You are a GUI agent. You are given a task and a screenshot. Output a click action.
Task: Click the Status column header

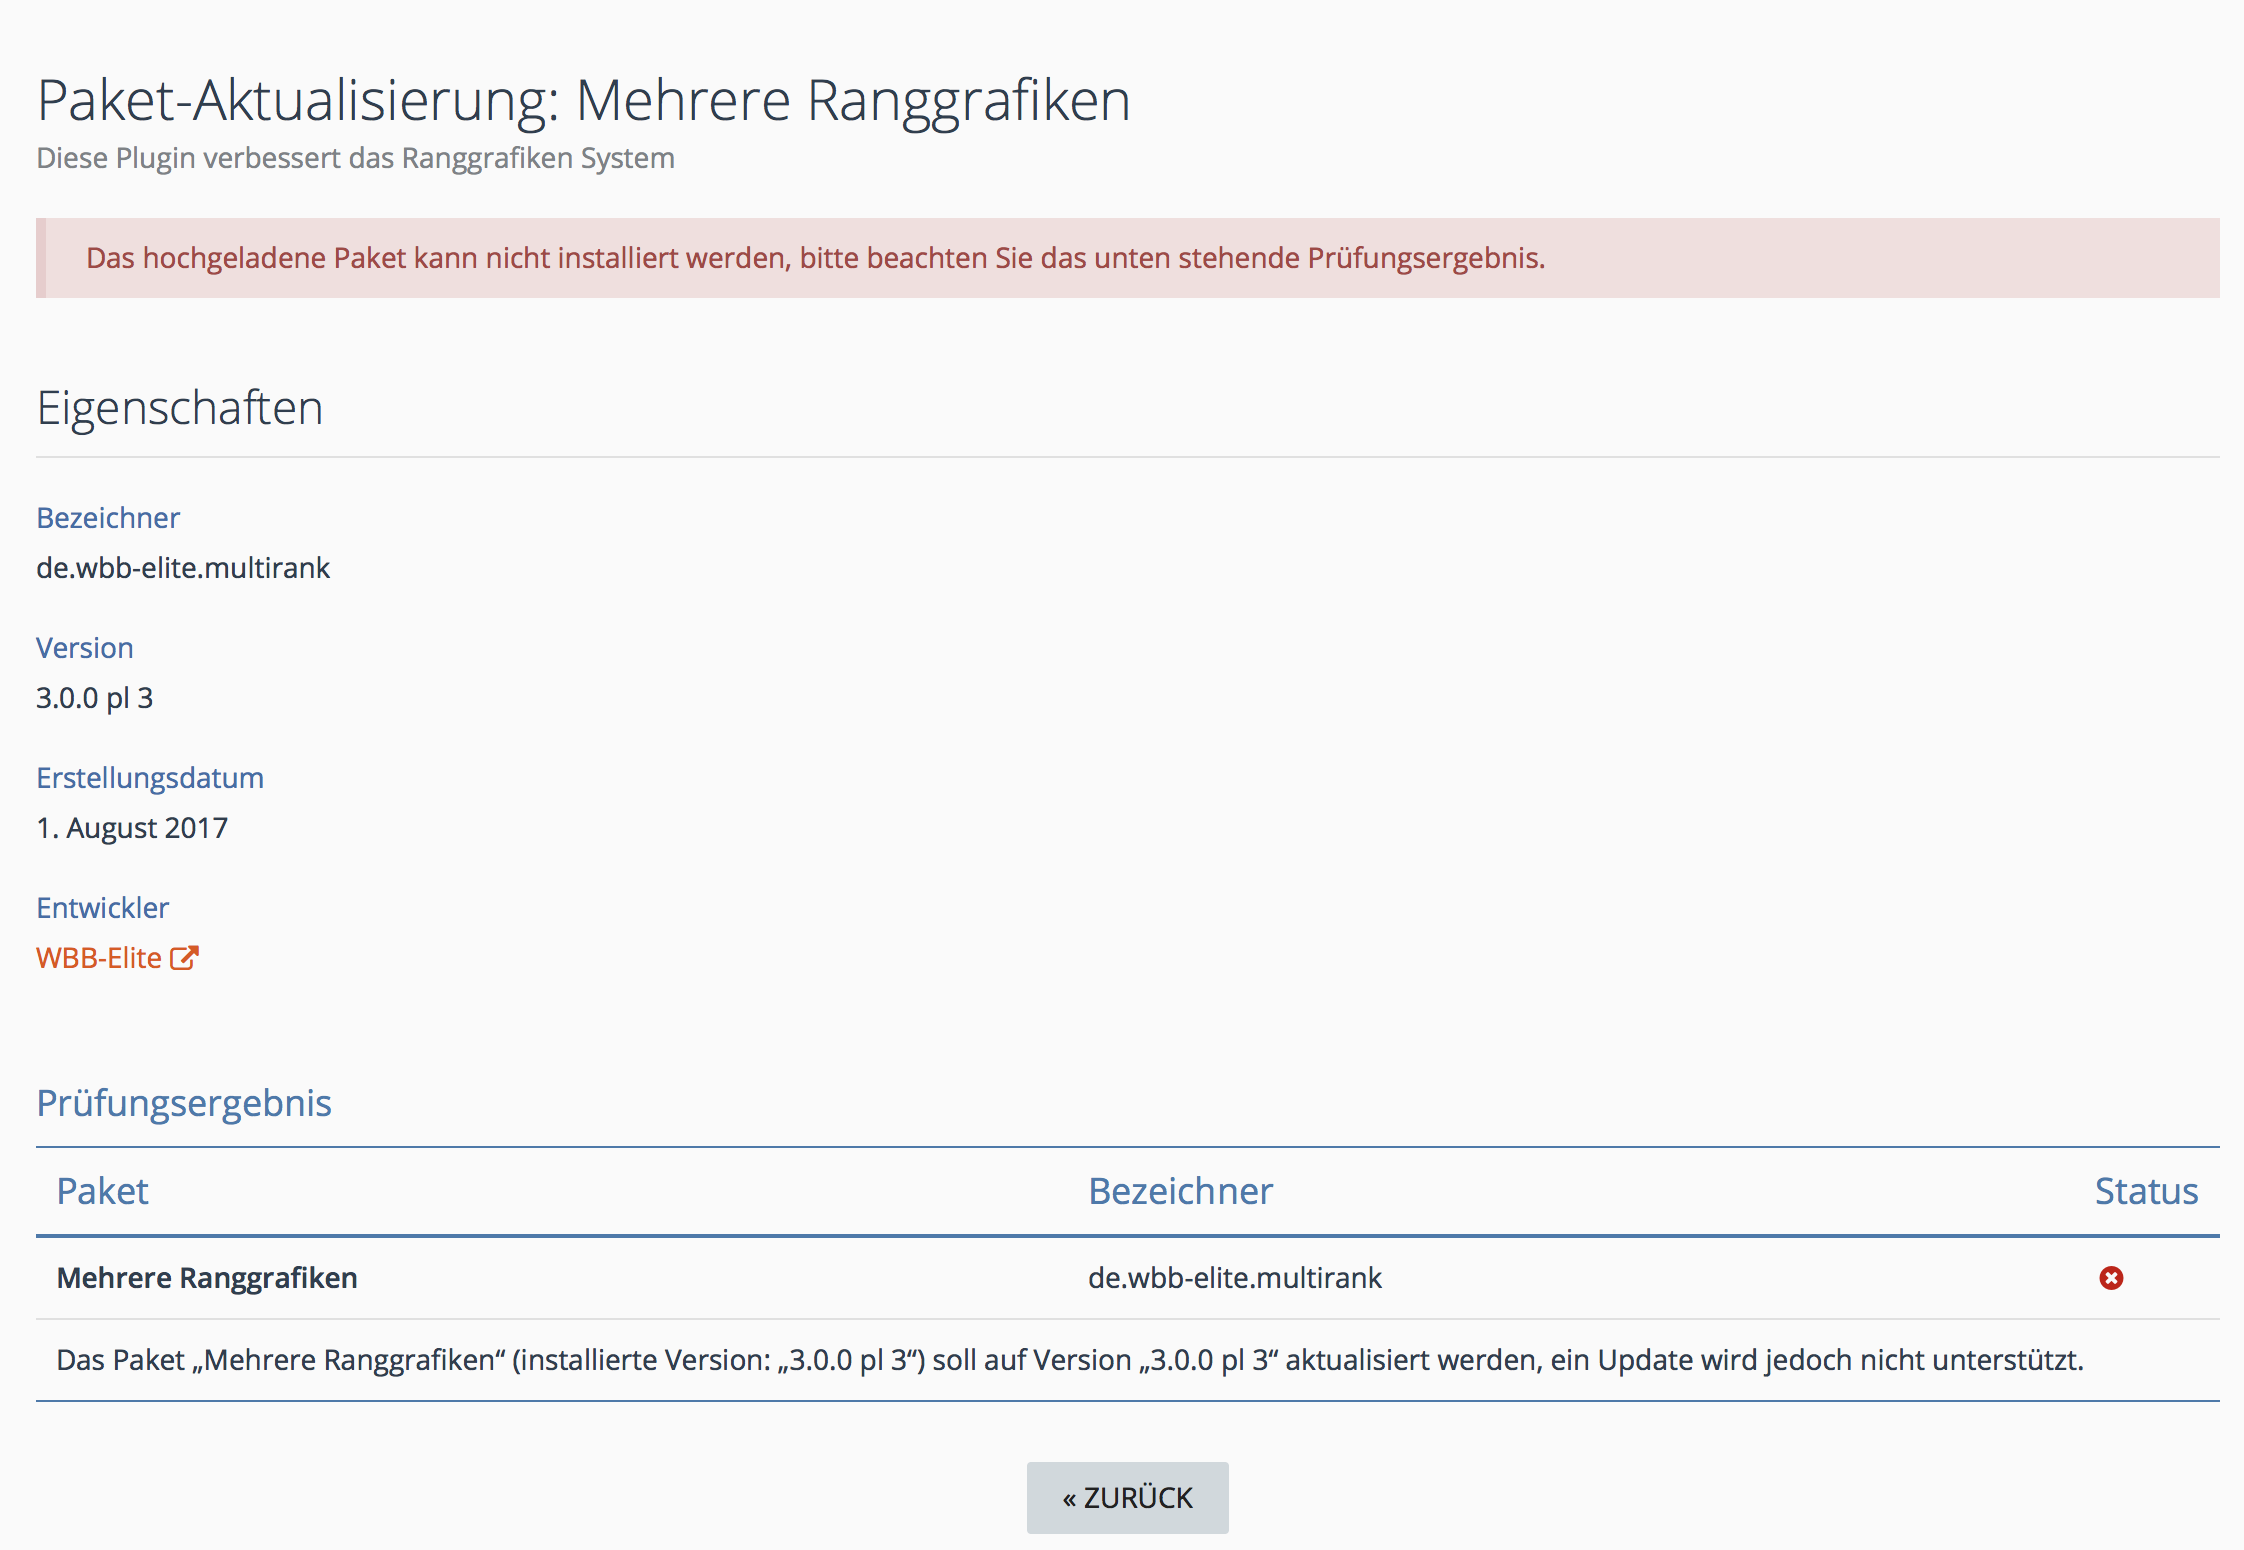[2146, 1191]
